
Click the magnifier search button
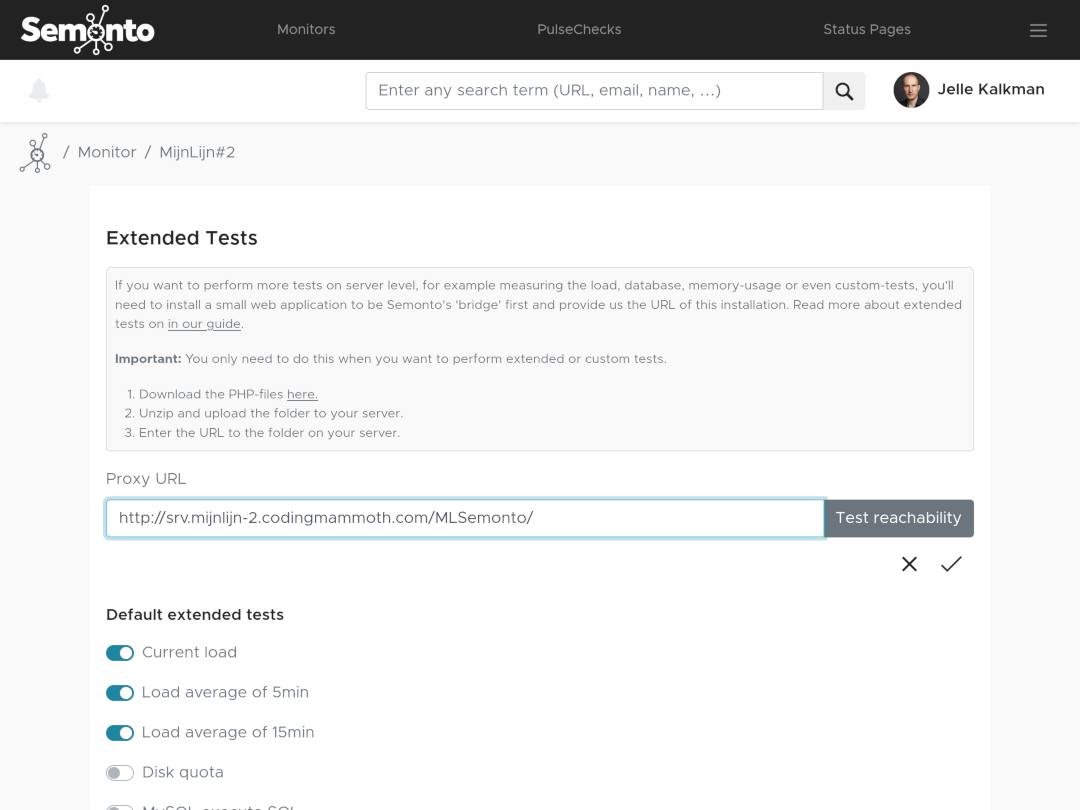click(844, 91)
